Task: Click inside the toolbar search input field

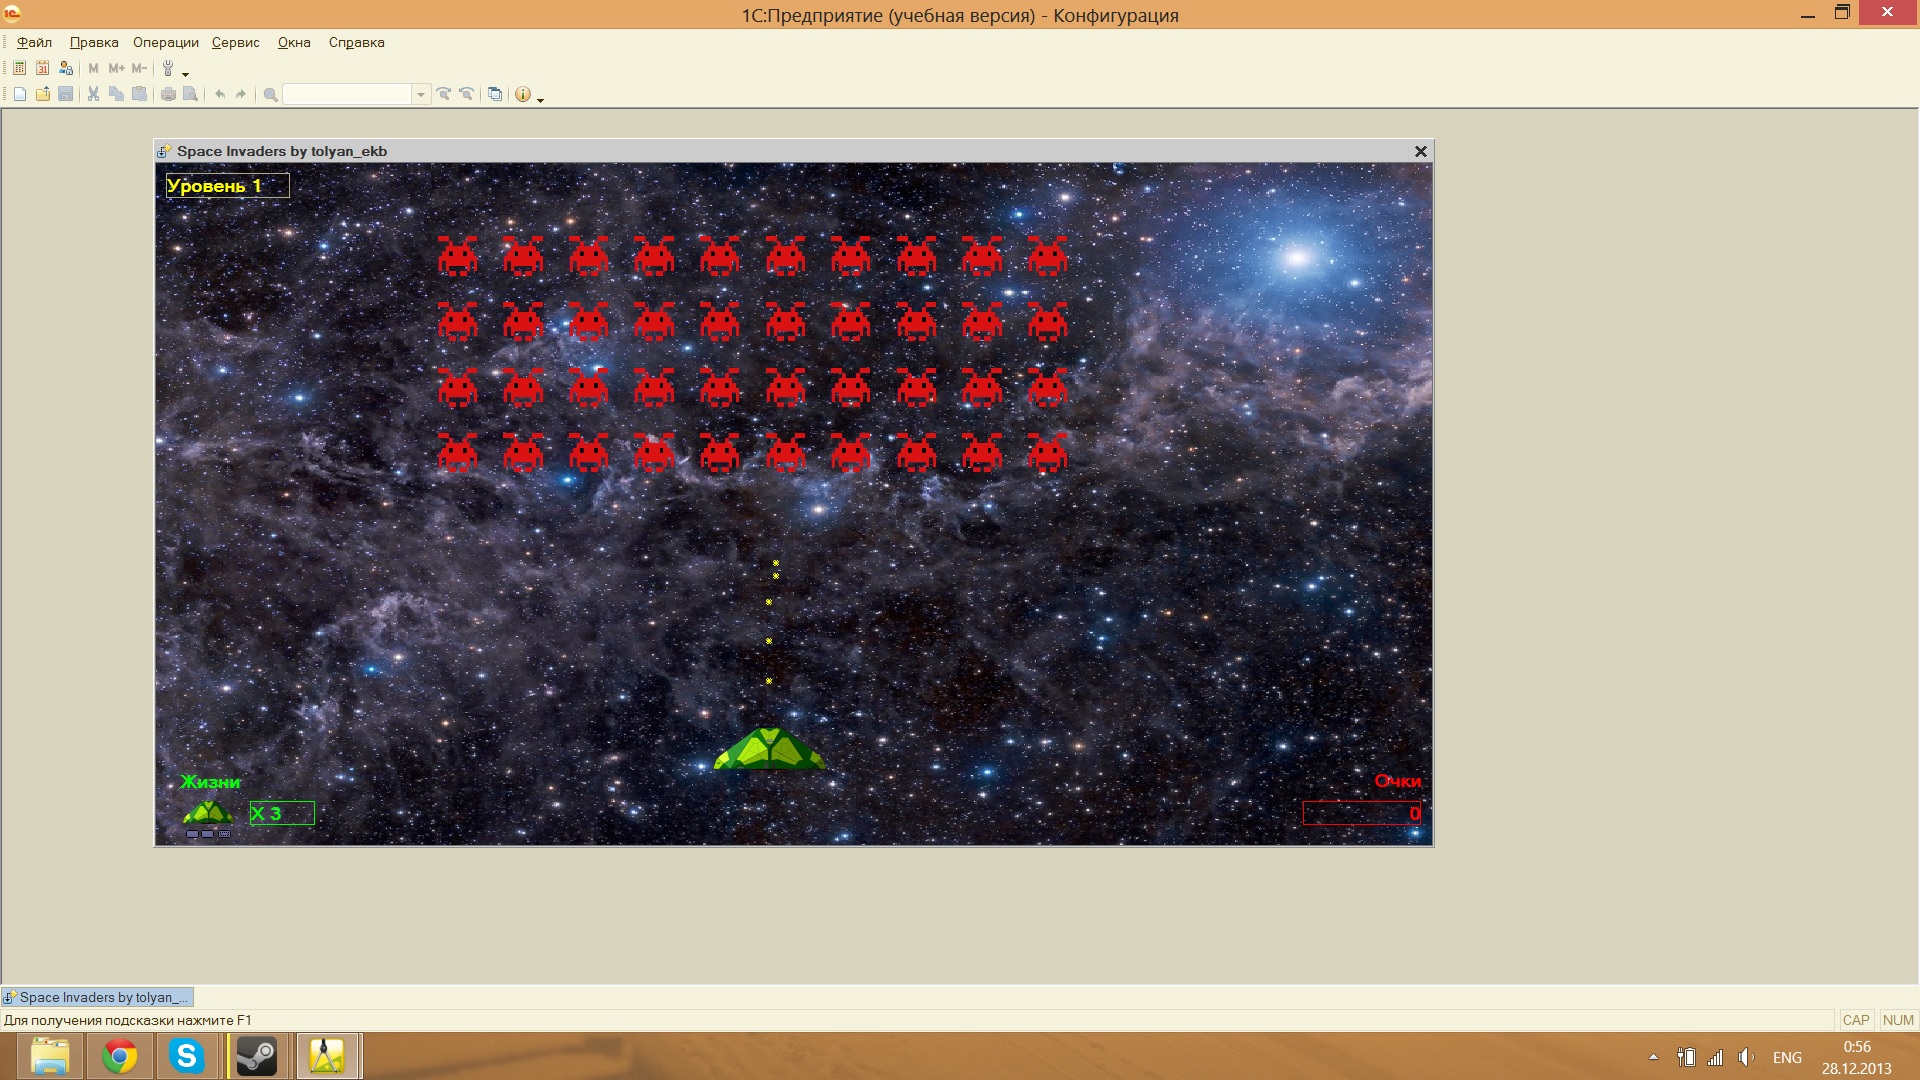Action: coord(347,94)
